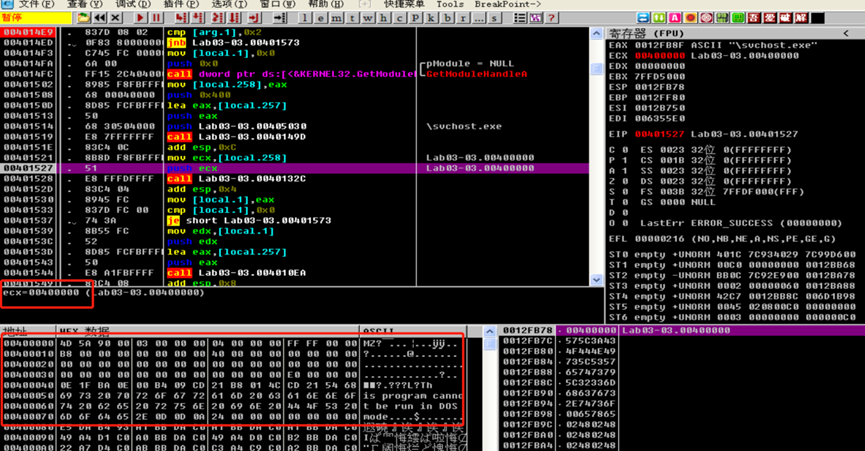865x451 pixels.
Task: Click hex dump scrollbar up arrow
Action: pos(489,331)
